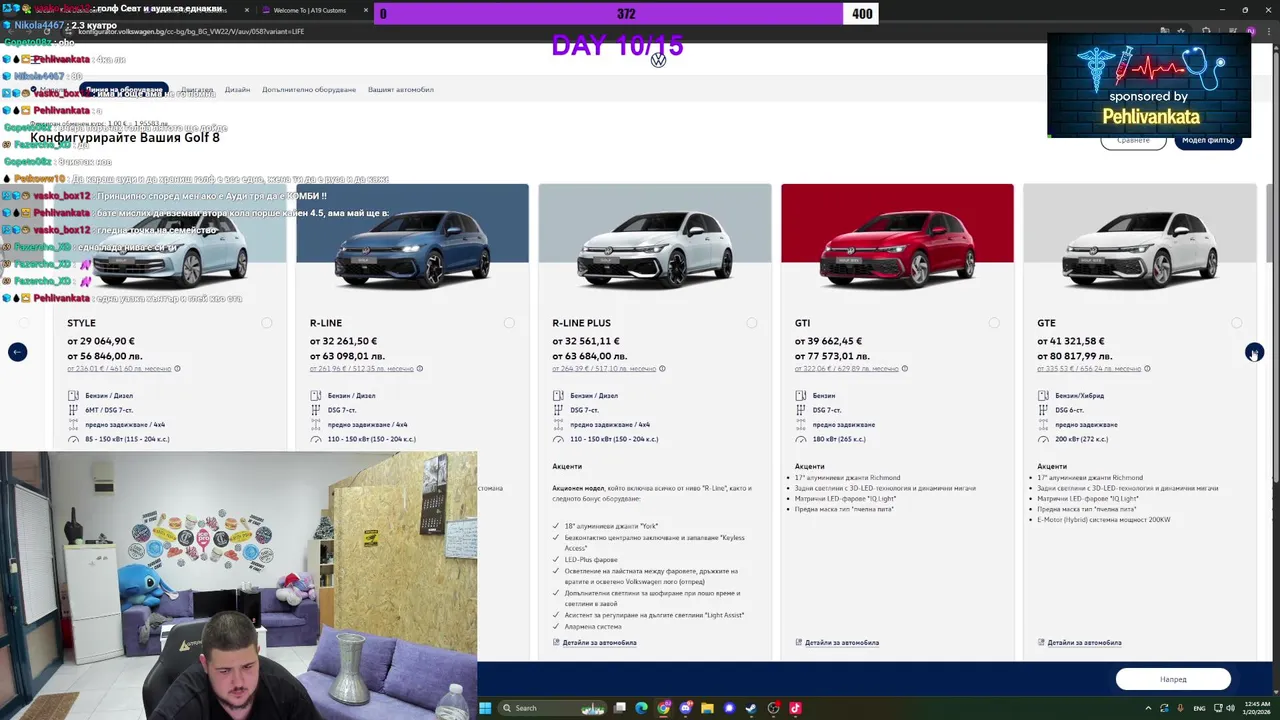This screenshot has width=1280, height=720.
Task: Click the white GTE Golf image
Action: coord(1140,250)
